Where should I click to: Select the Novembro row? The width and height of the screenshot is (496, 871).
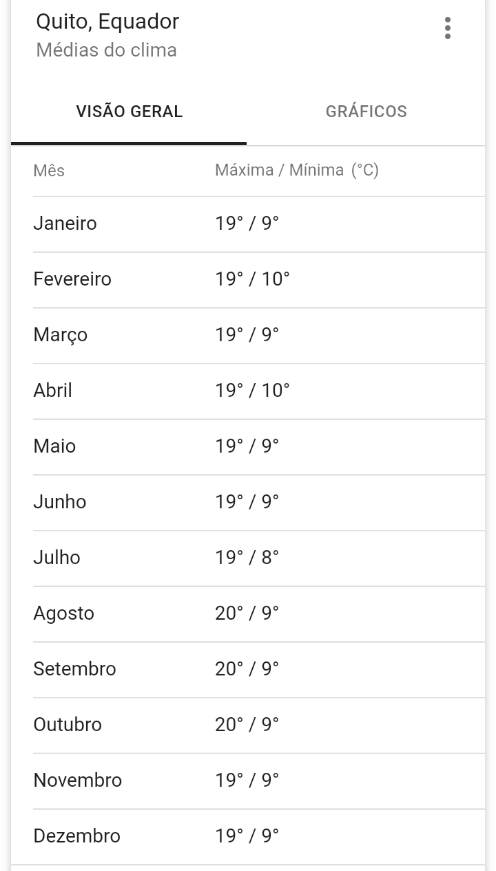[x=259, y=780]
